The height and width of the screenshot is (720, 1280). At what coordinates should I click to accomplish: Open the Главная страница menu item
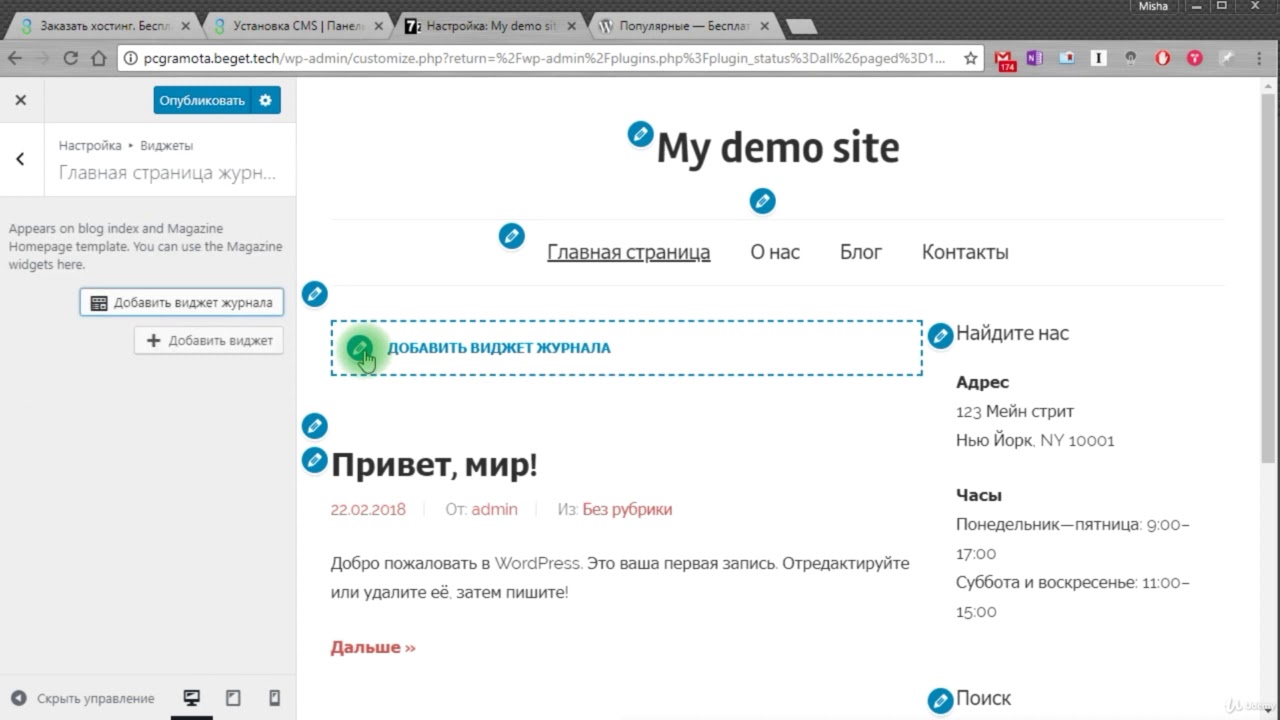(628, 252)
